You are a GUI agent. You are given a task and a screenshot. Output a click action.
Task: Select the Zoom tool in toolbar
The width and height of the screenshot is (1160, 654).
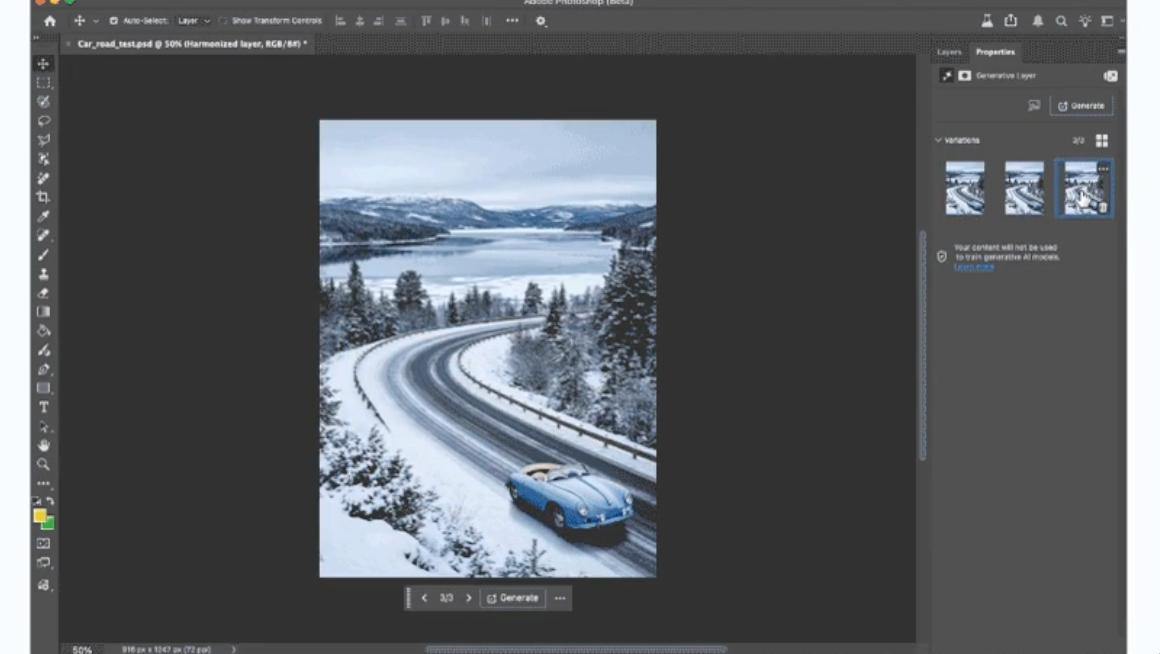pos(43,464)
